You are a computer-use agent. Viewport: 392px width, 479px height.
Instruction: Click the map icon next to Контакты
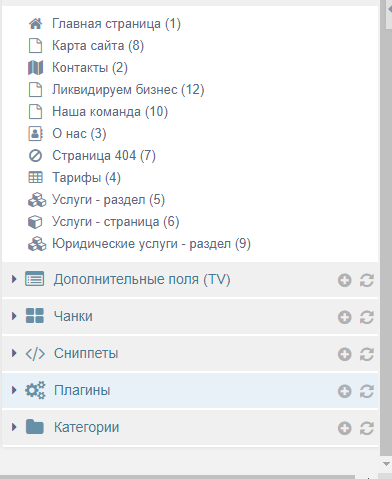(35, 68)
